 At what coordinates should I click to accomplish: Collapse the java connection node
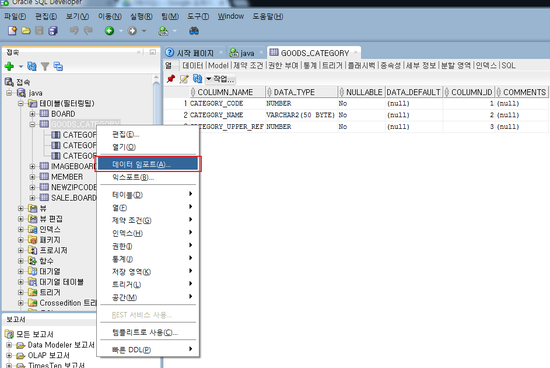click(x=9, y=93)
